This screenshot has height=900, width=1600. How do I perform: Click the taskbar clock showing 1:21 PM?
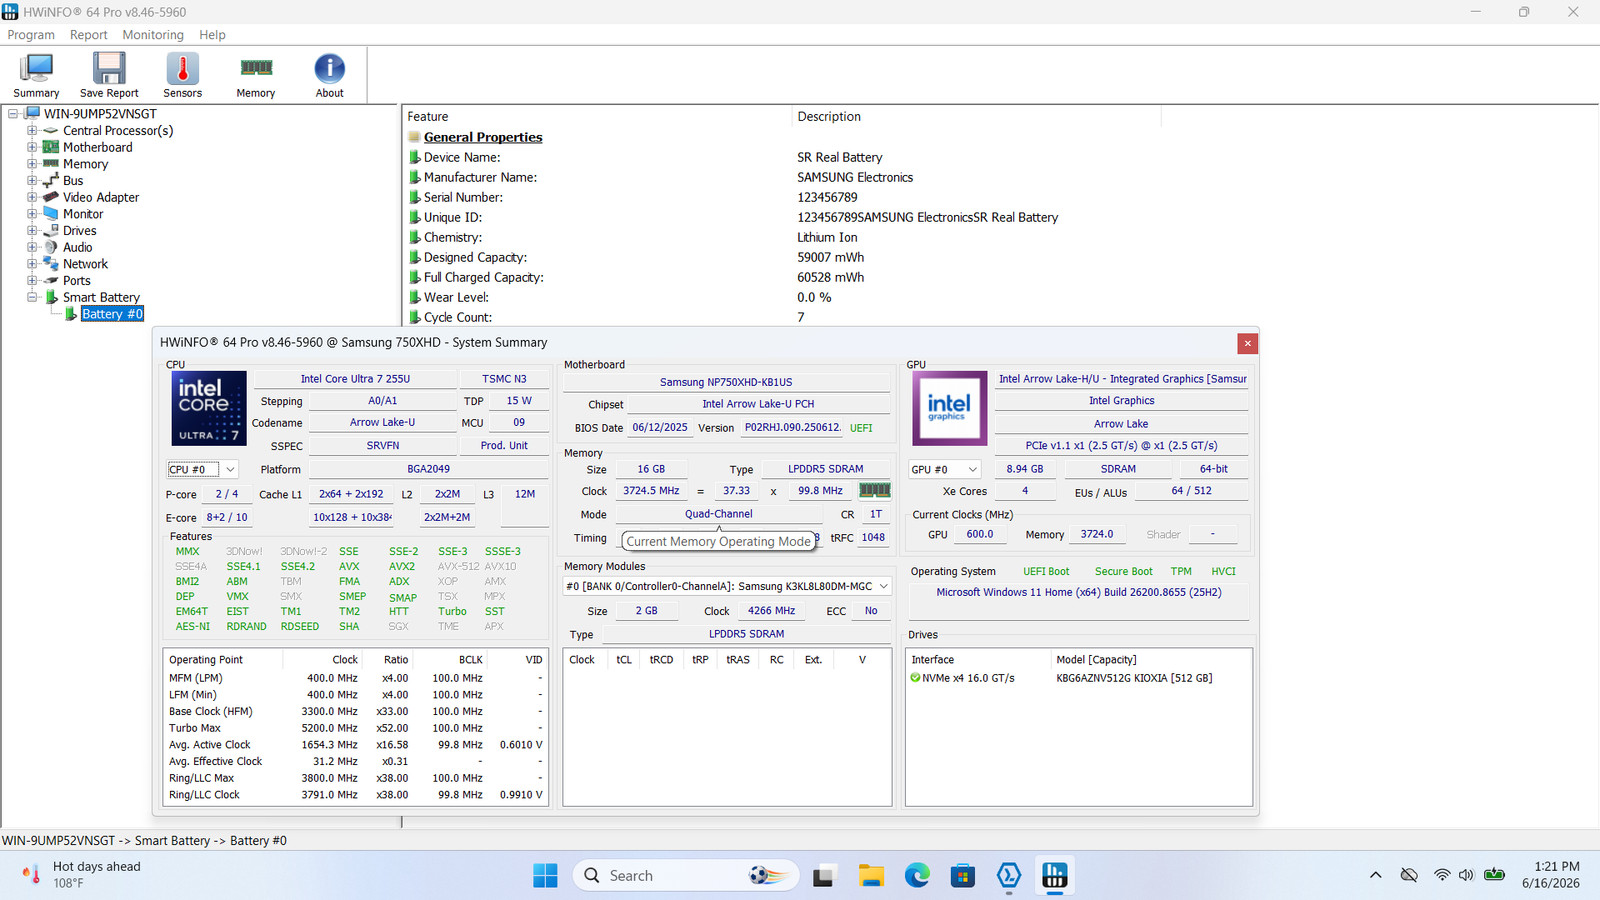pos(1551,875)
